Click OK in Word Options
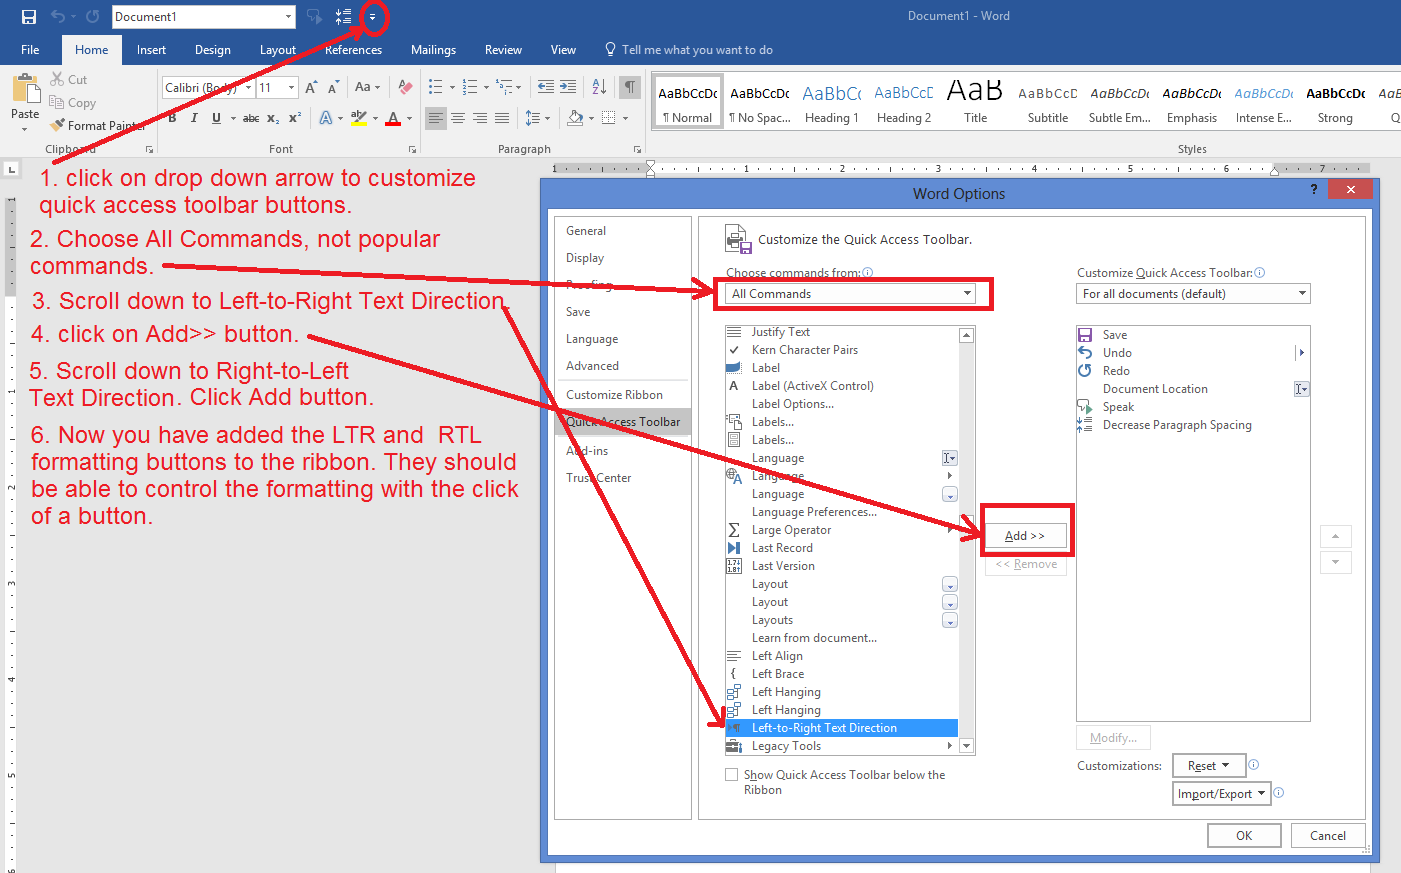This screenshot has width=1401, height=873. tap(1244, 836)
